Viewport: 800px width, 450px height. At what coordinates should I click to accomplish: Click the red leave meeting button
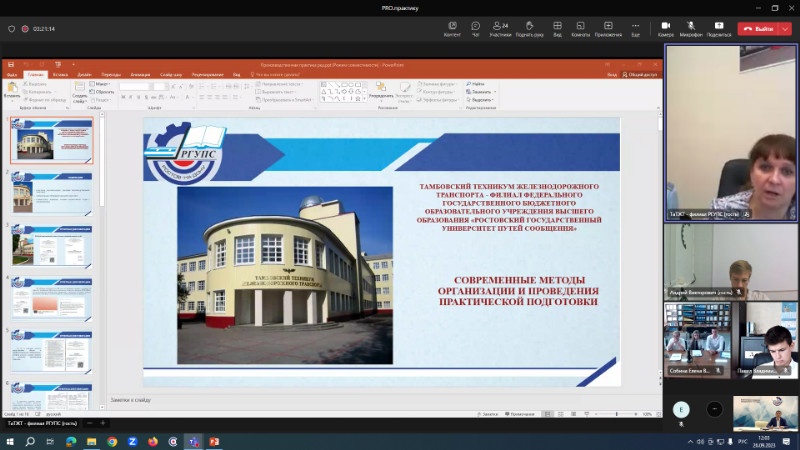click(x=759, y=29)
